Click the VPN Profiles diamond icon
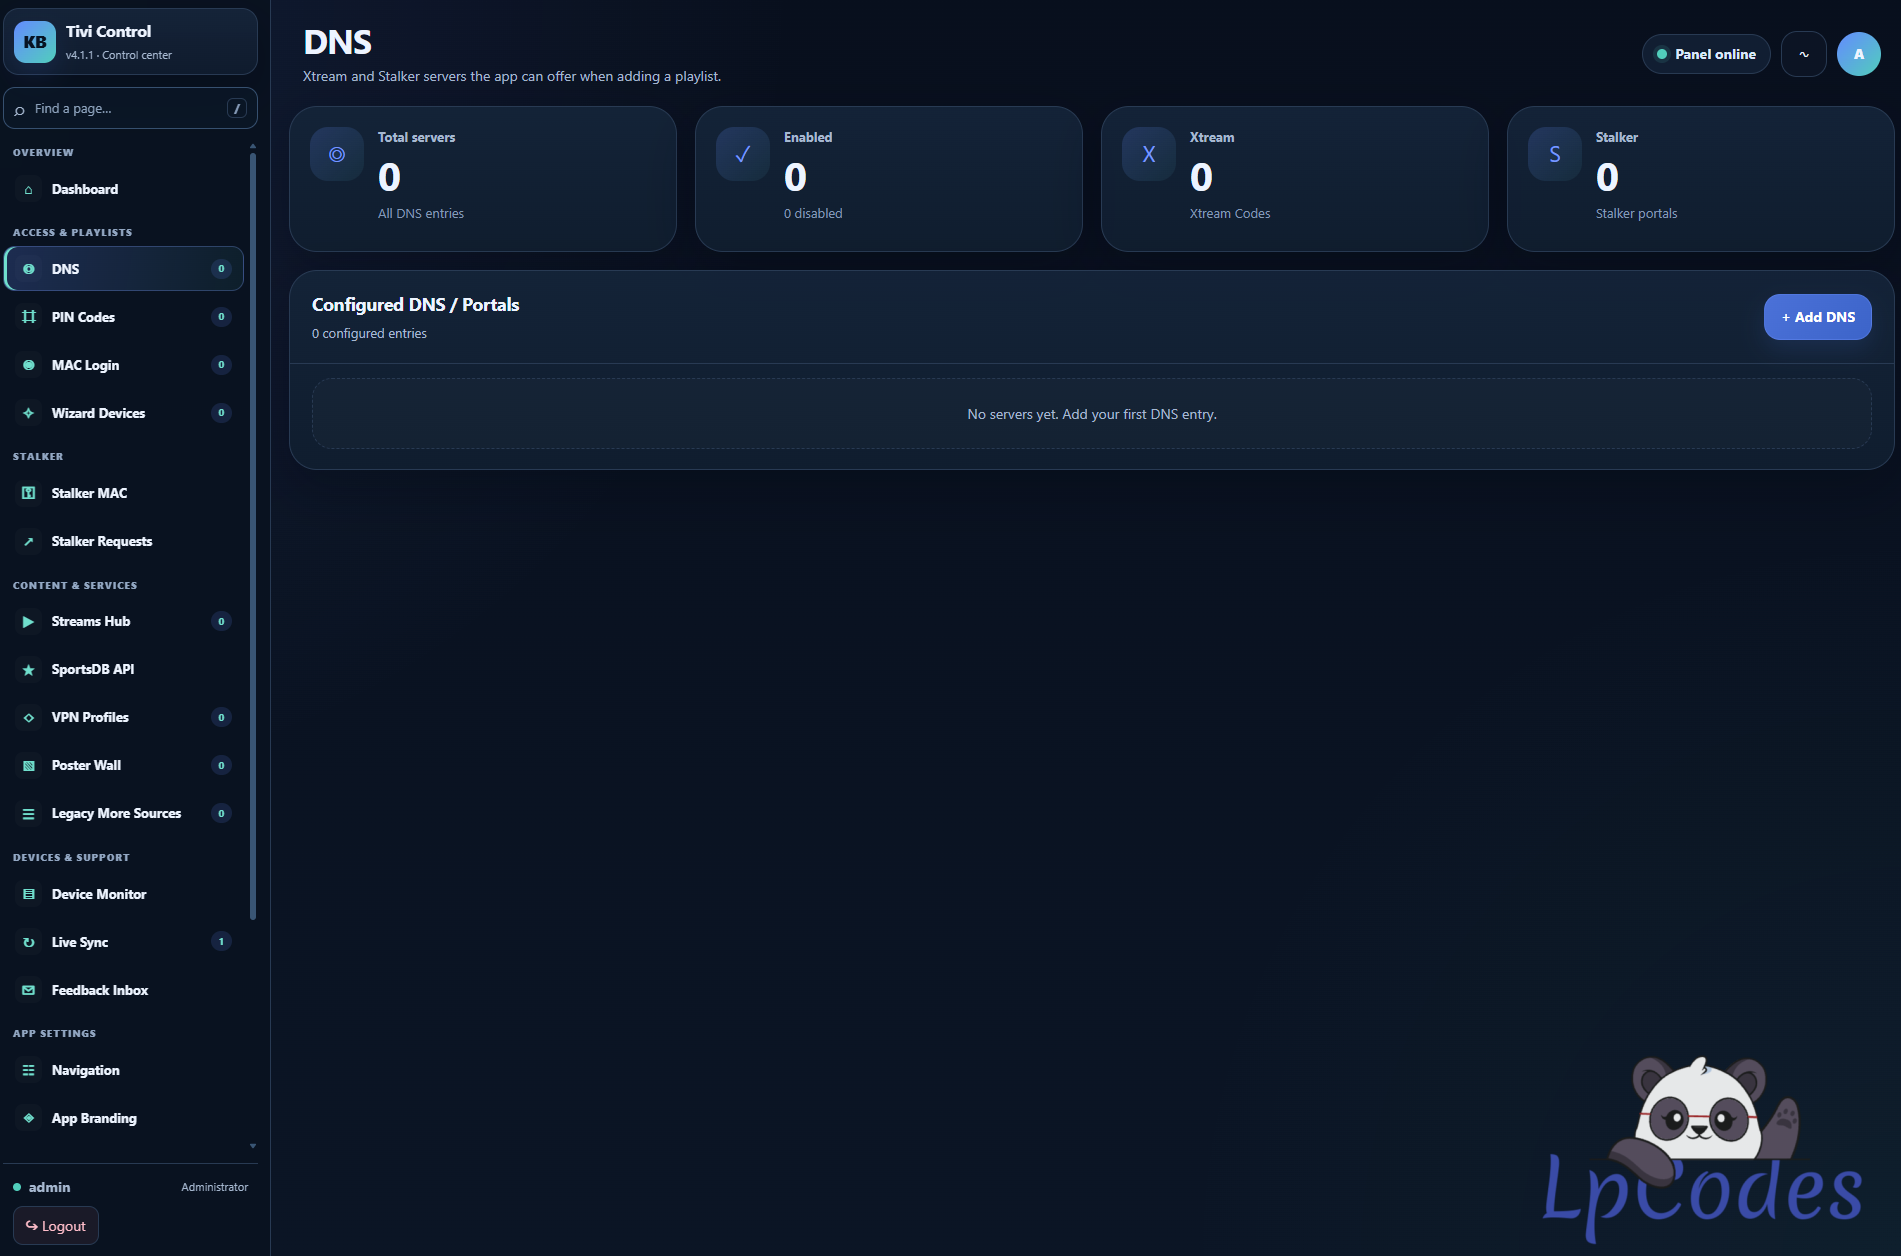The image size is (1901, 1256). pos(29,717)
